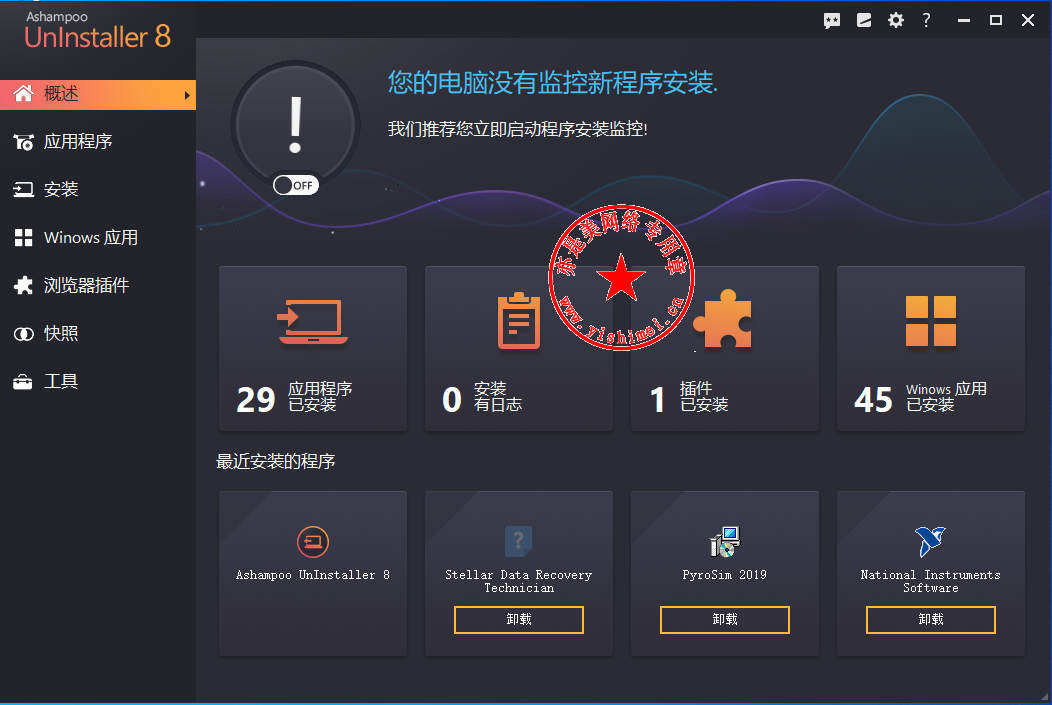1052x705 pixels.
Task: Open help with the question mark icon
Action: pyautogui.click(x=927, y=20)
